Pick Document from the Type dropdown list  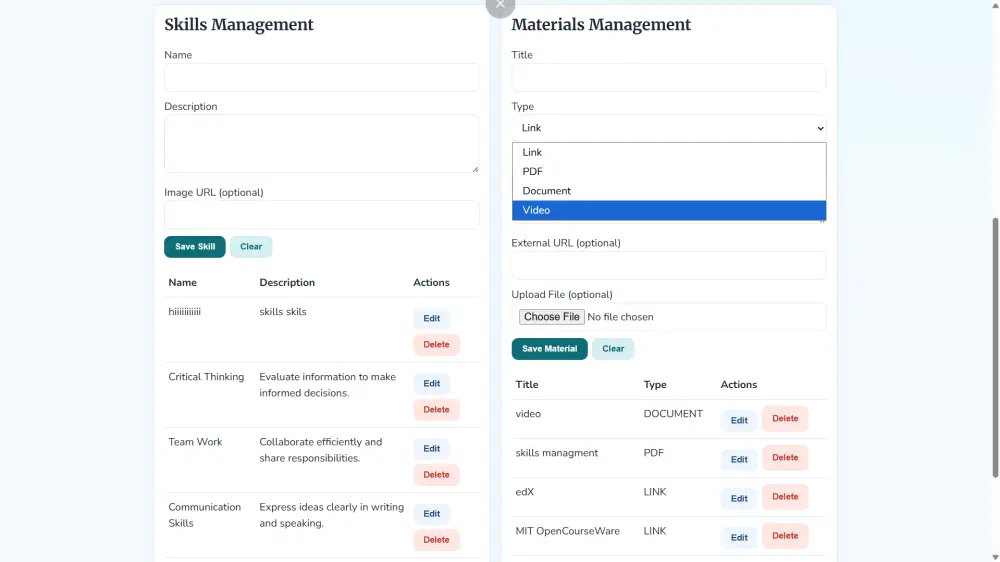point(668,191)
